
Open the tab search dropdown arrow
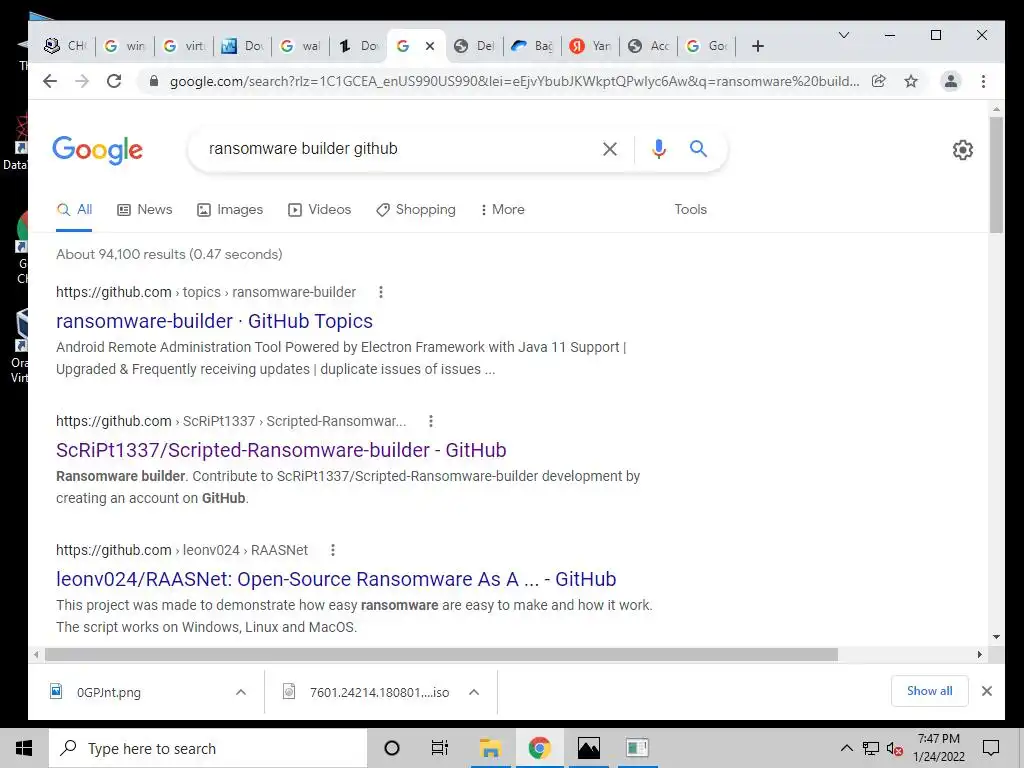pyautogui.click(x=844, y=35)
